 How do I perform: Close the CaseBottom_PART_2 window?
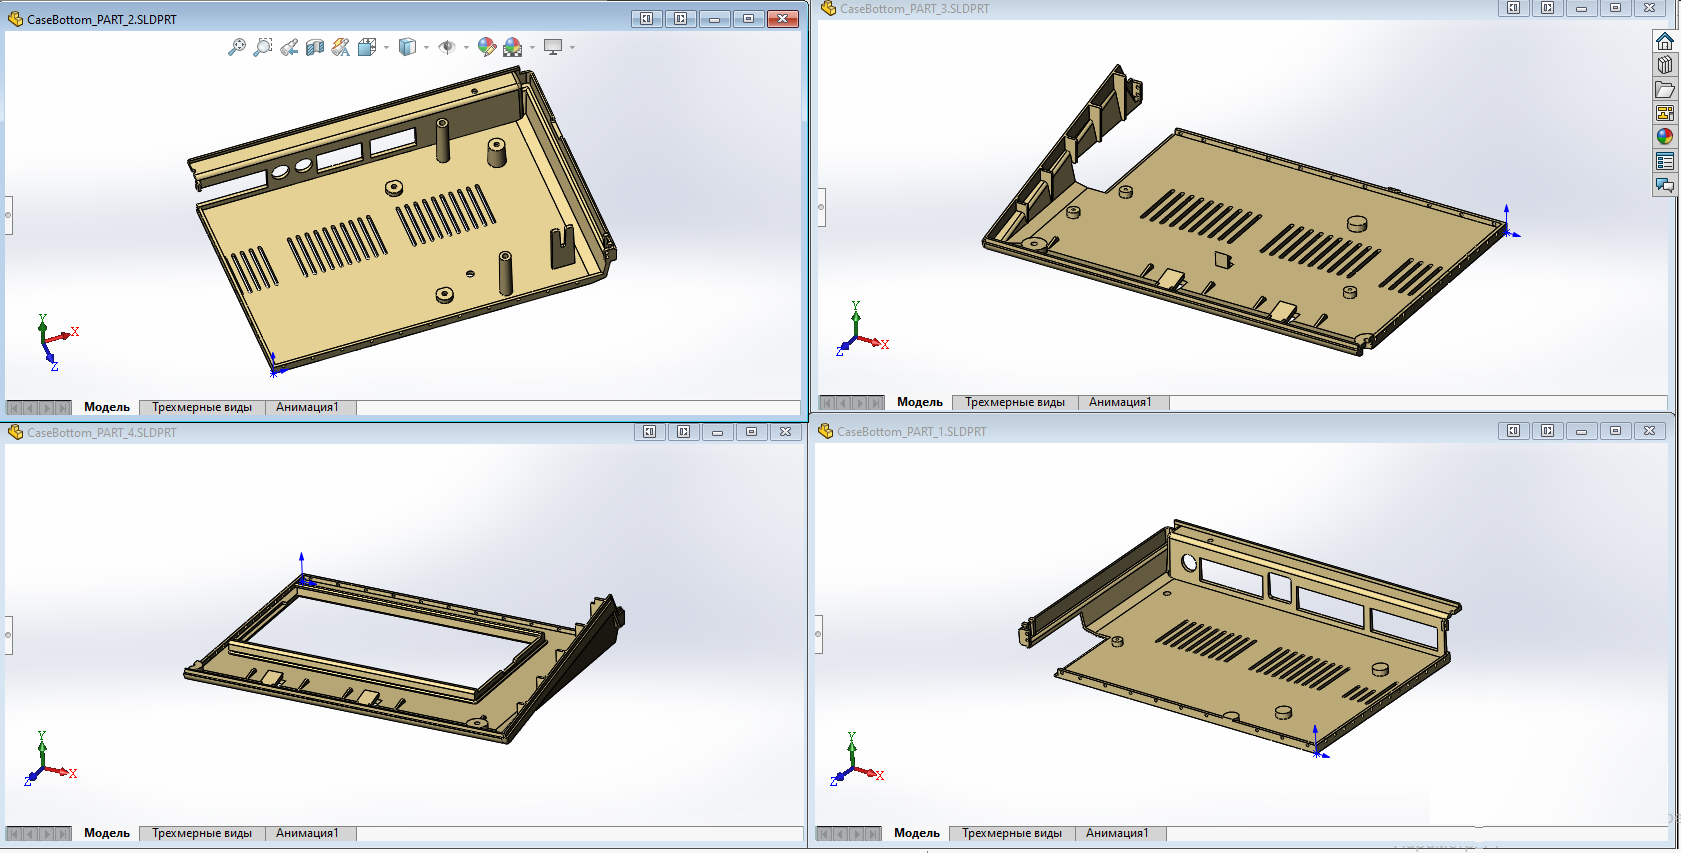click(783, 19)
